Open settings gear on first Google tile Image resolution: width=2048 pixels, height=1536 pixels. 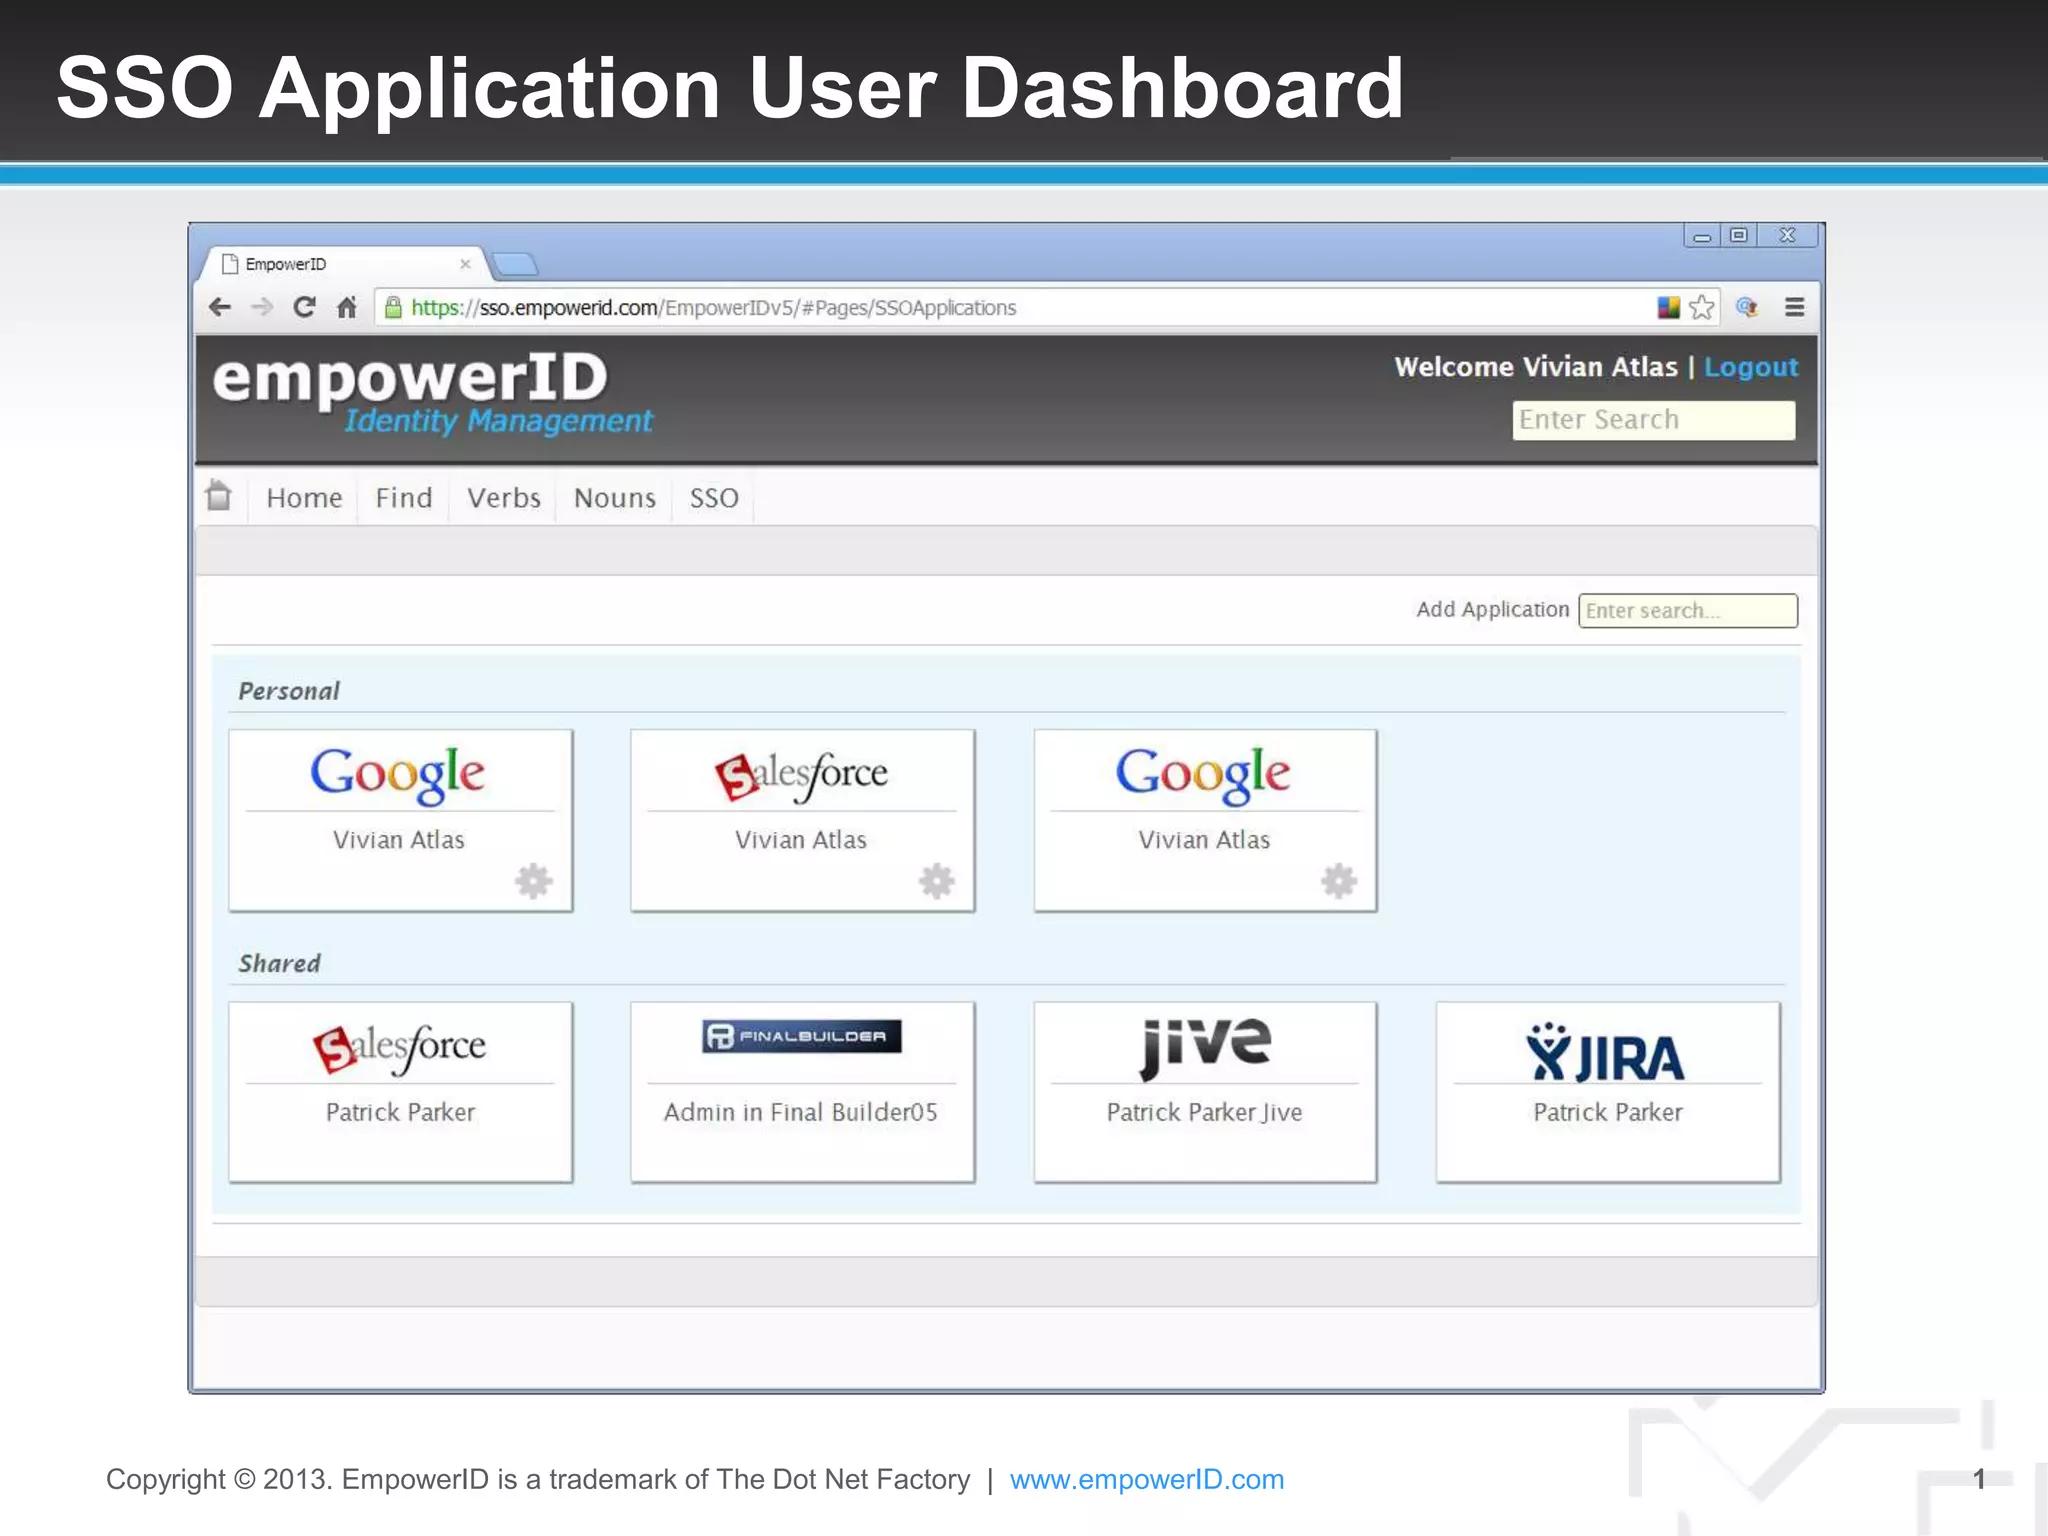pyautogui.click(x=534, y=881)
